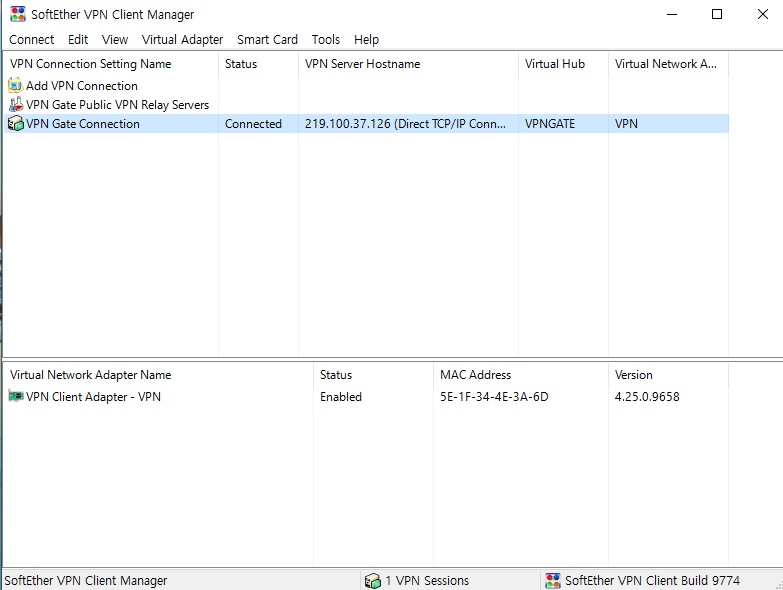The height and width of the screenshot is (590, 783).
Task: Select the Add VPN Connection text
Action: pos(82,86)
